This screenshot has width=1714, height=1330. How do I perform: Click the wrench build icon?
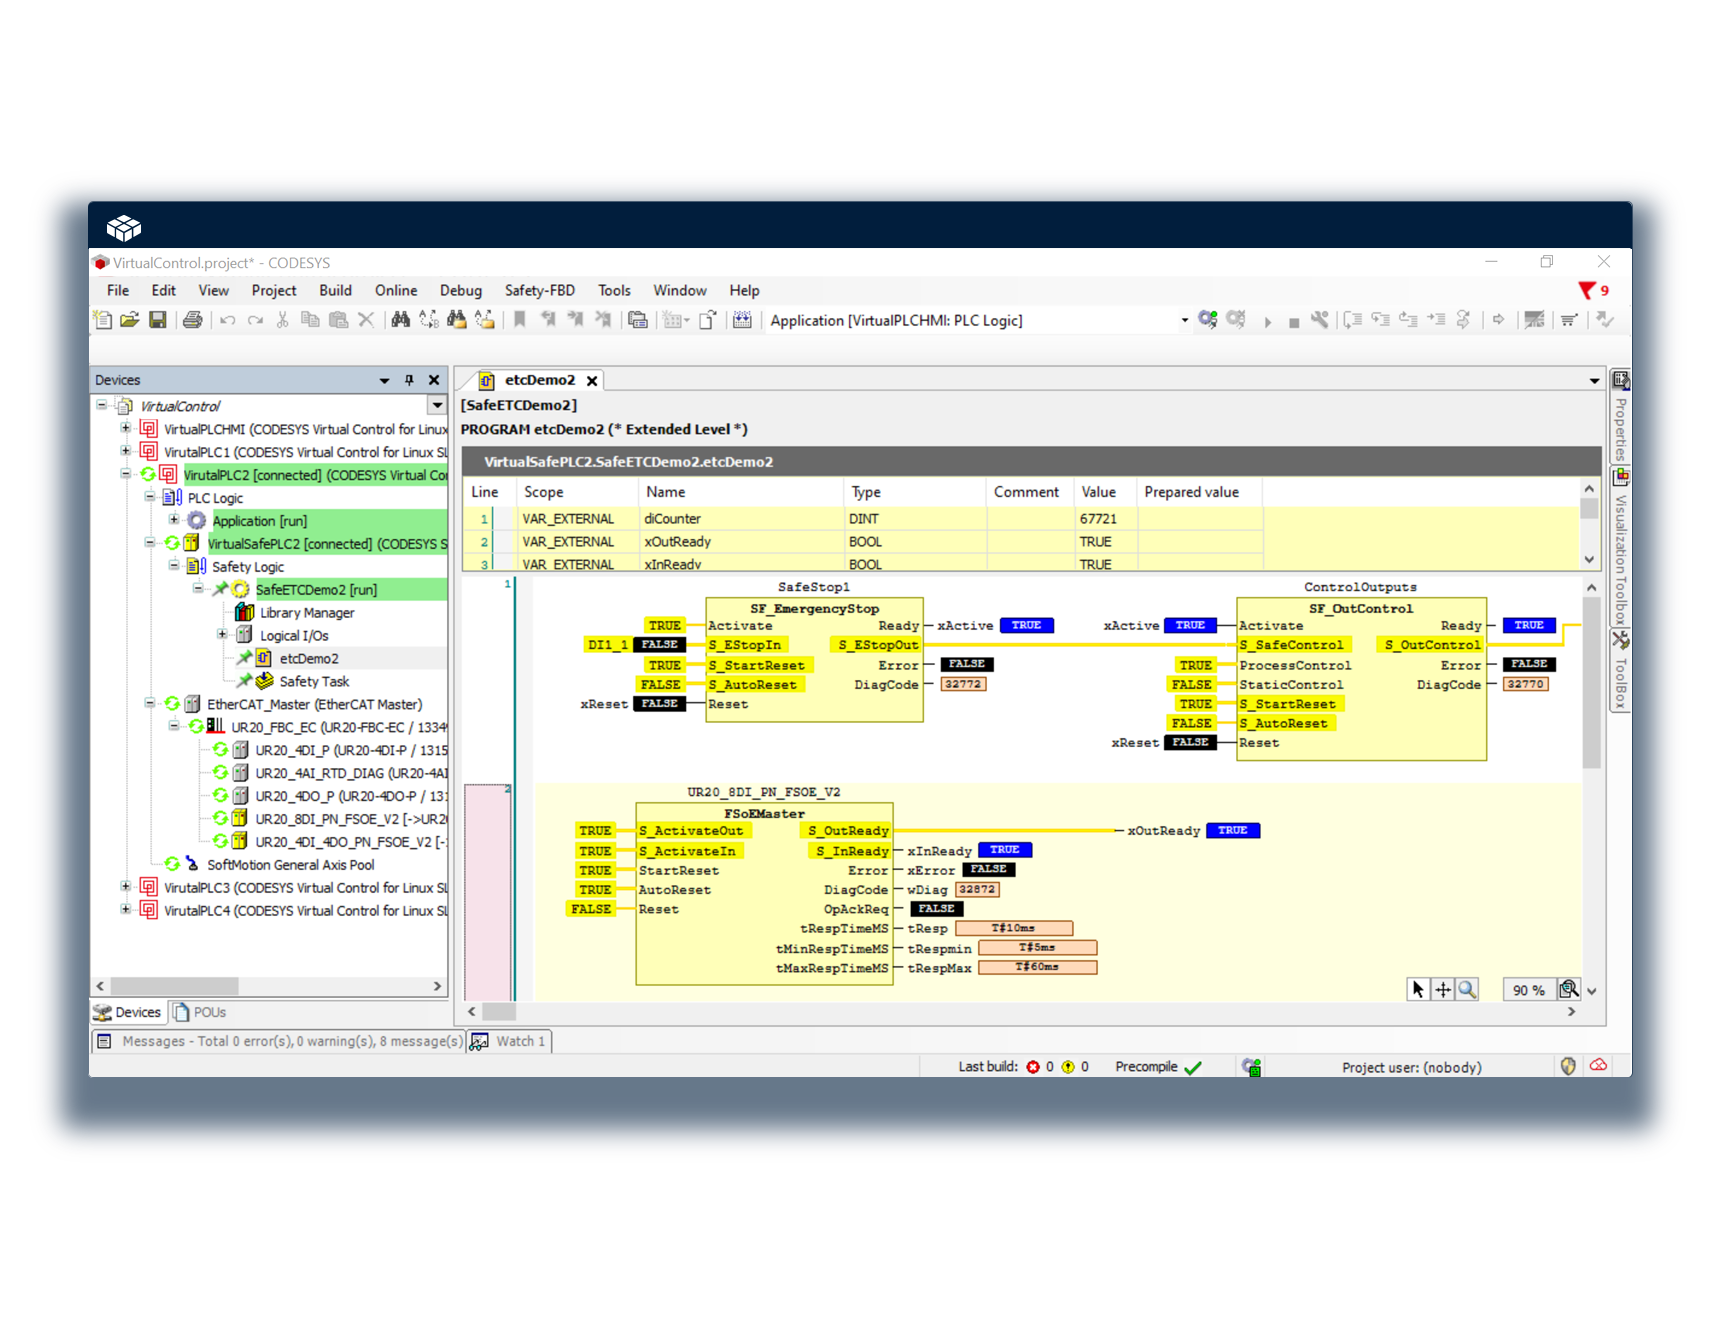[x=1320, y=320]
